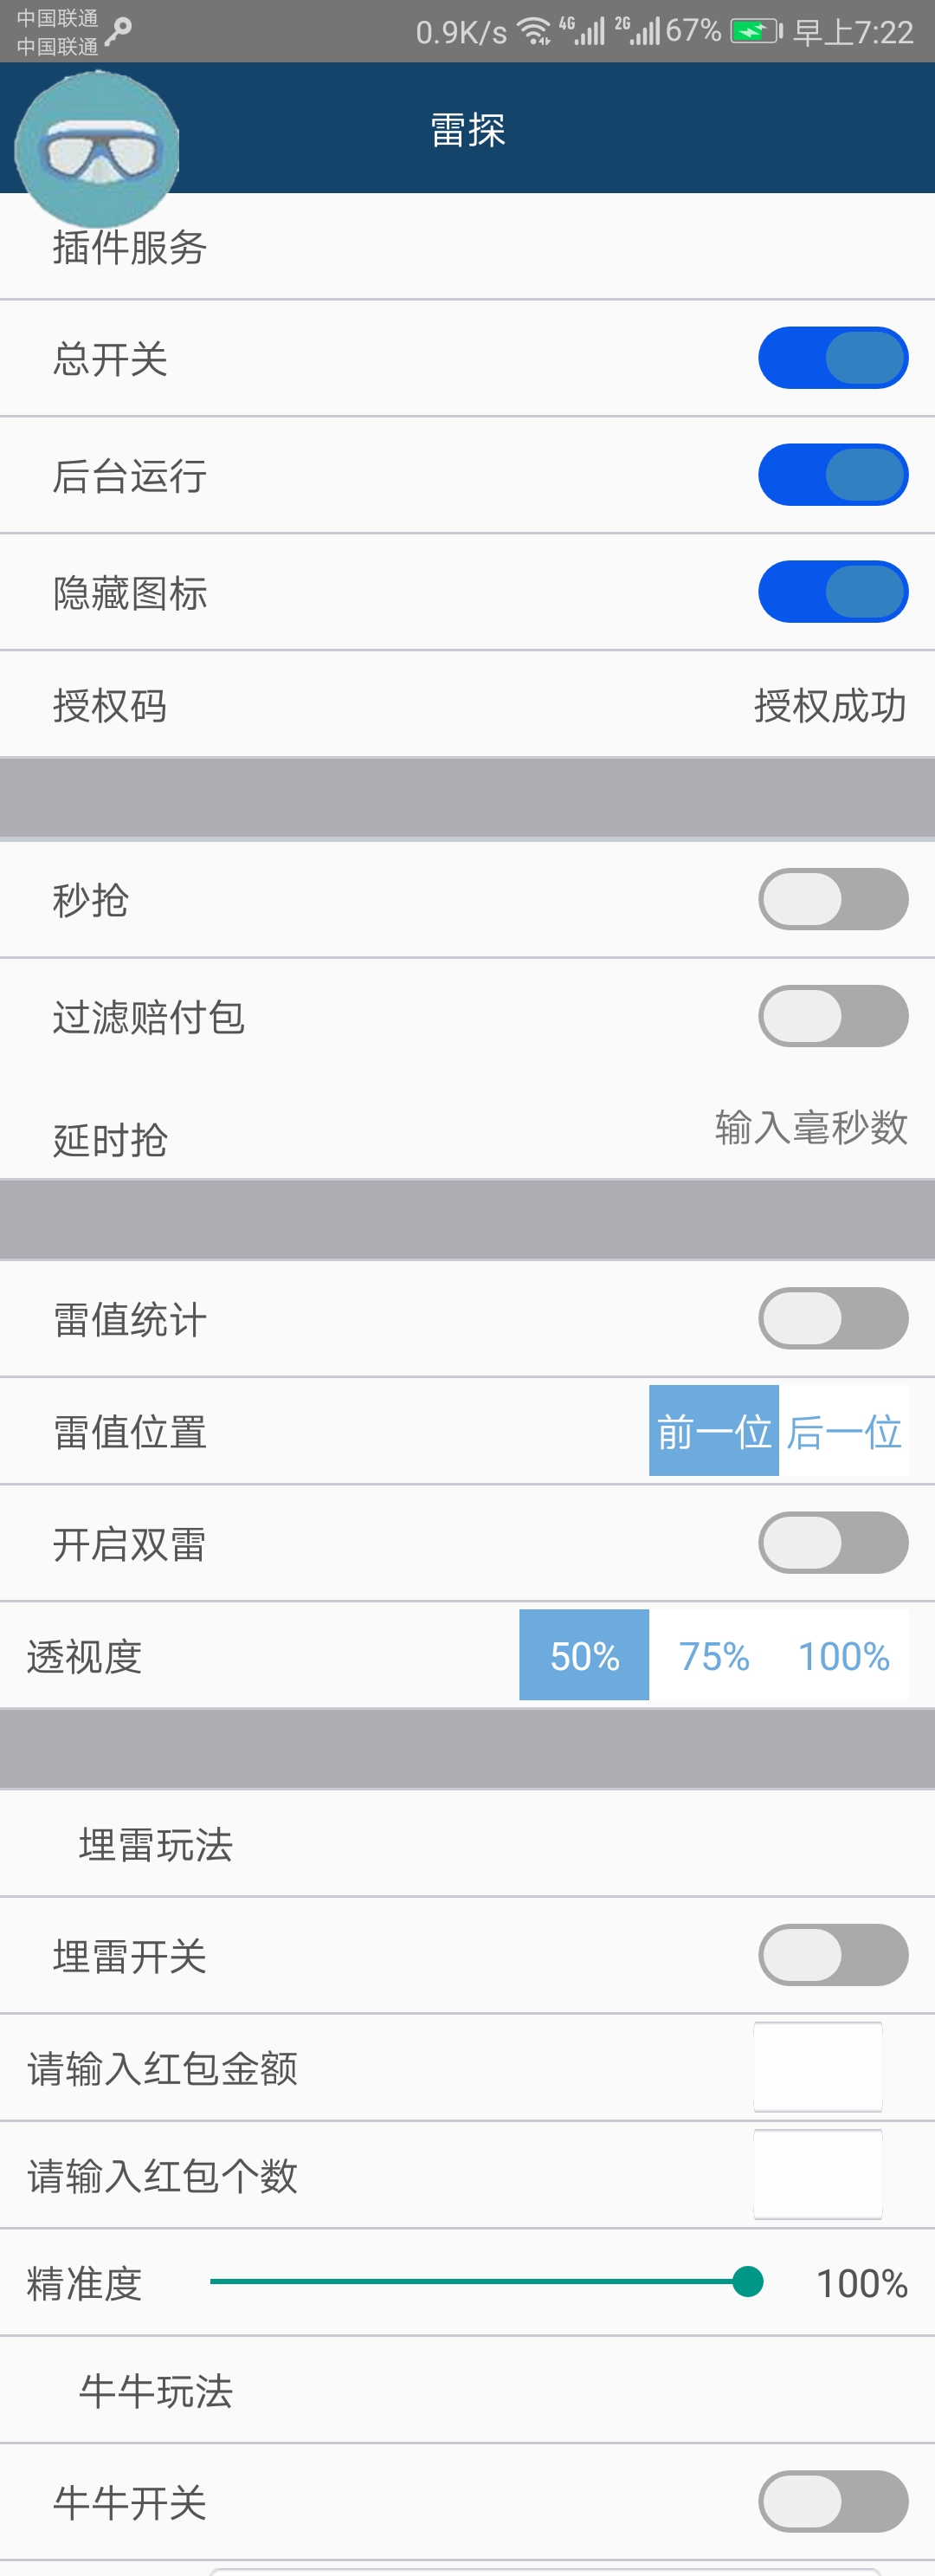Enable 雷值统计 toggle

click(x=833, y=1318)
